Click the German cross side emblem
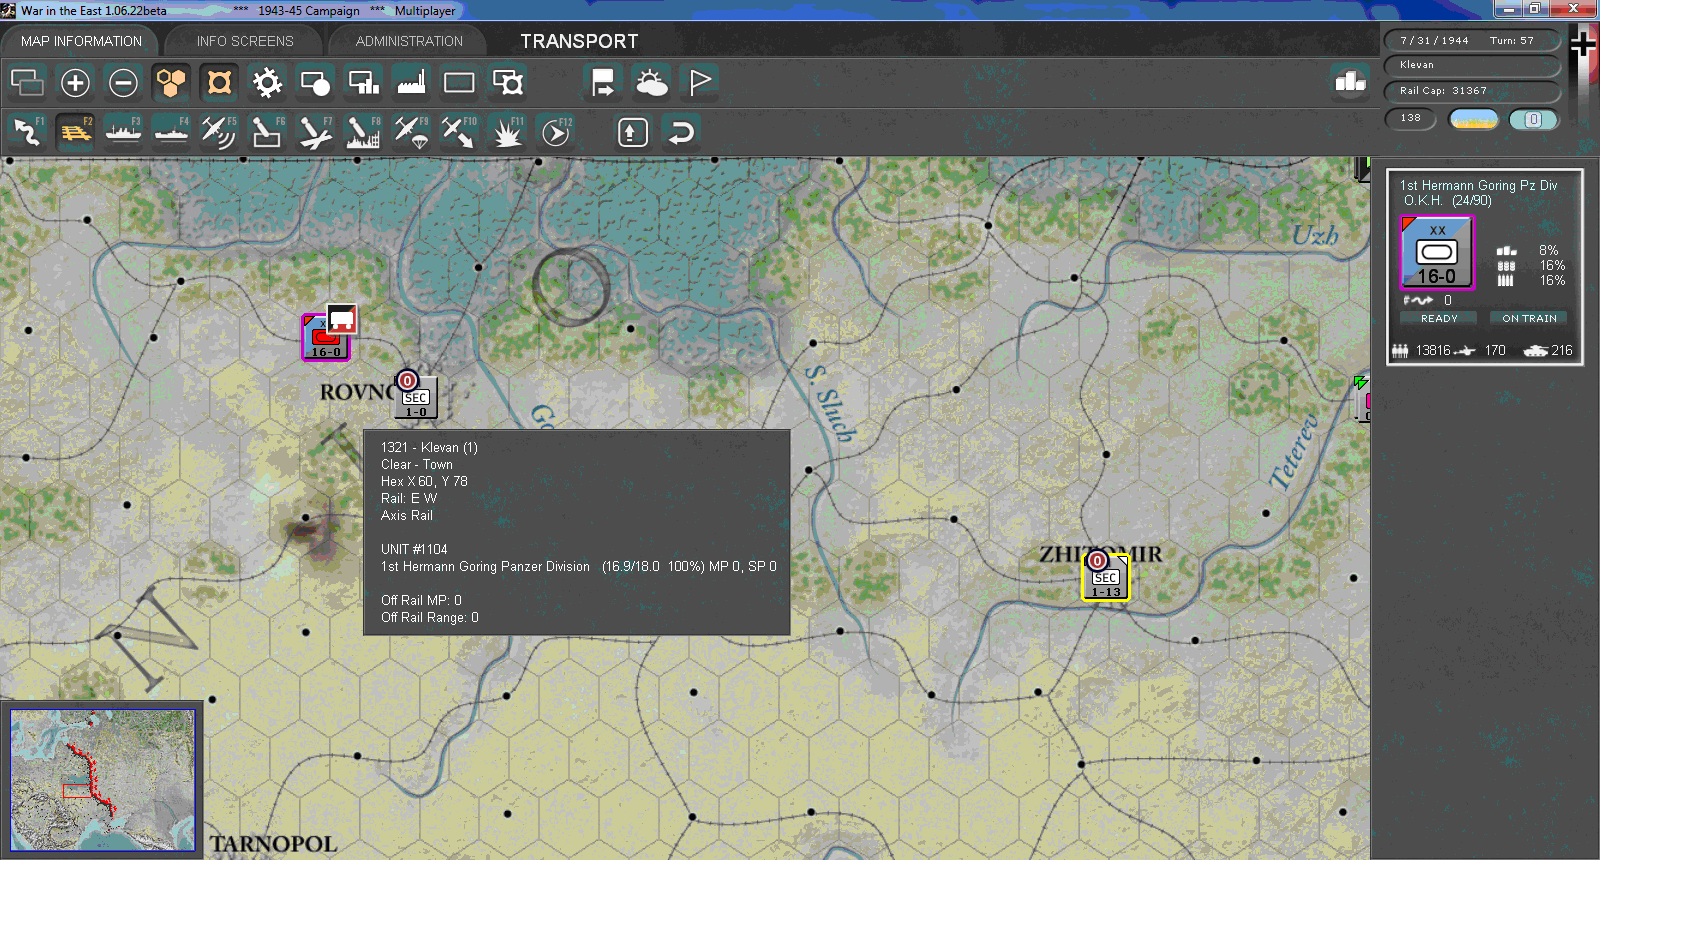The image size is (1706, 936). click(1583, 44)
